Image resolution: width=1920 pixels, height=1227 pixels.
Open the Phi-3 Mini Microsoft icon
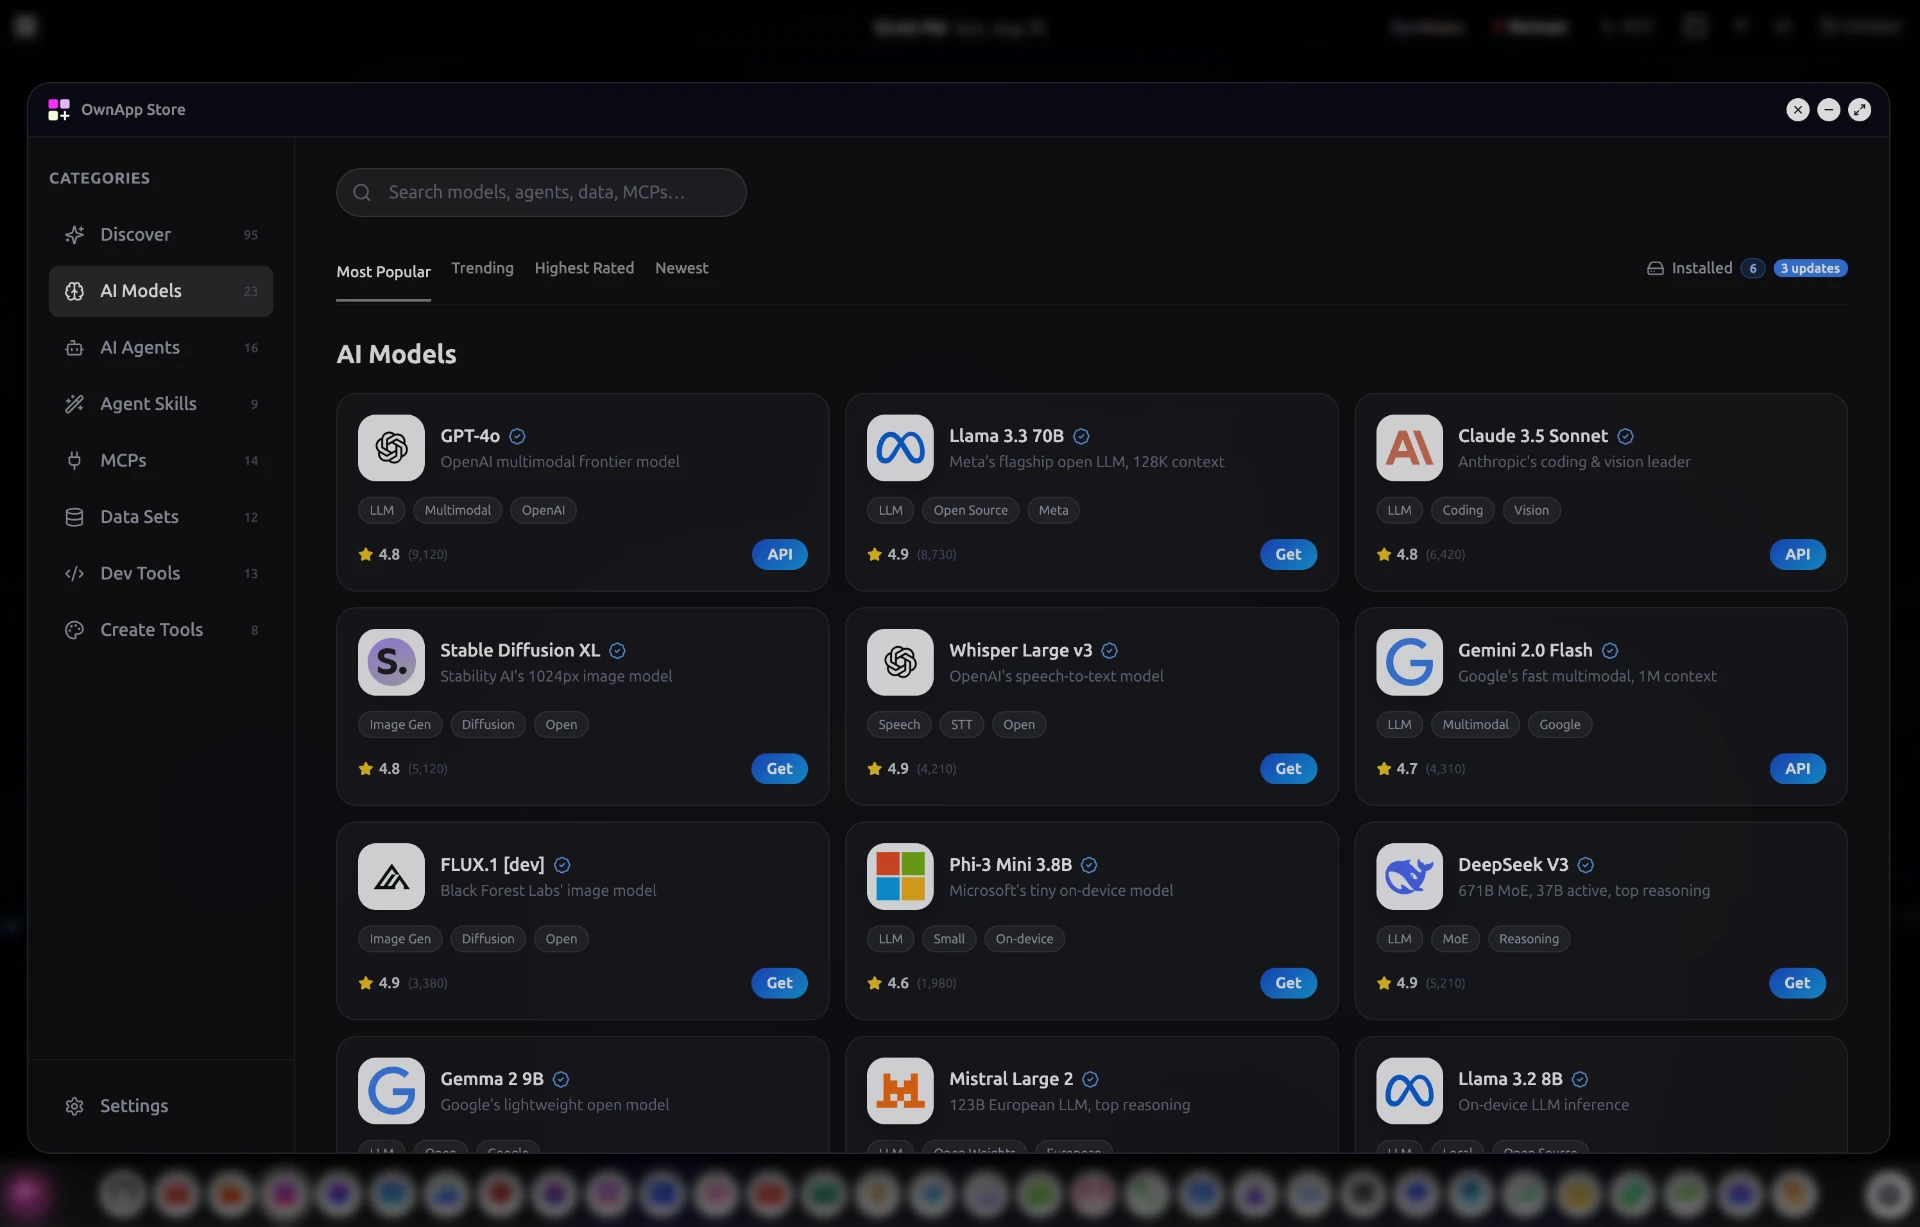pyautogui.click(x=900, y=876)
